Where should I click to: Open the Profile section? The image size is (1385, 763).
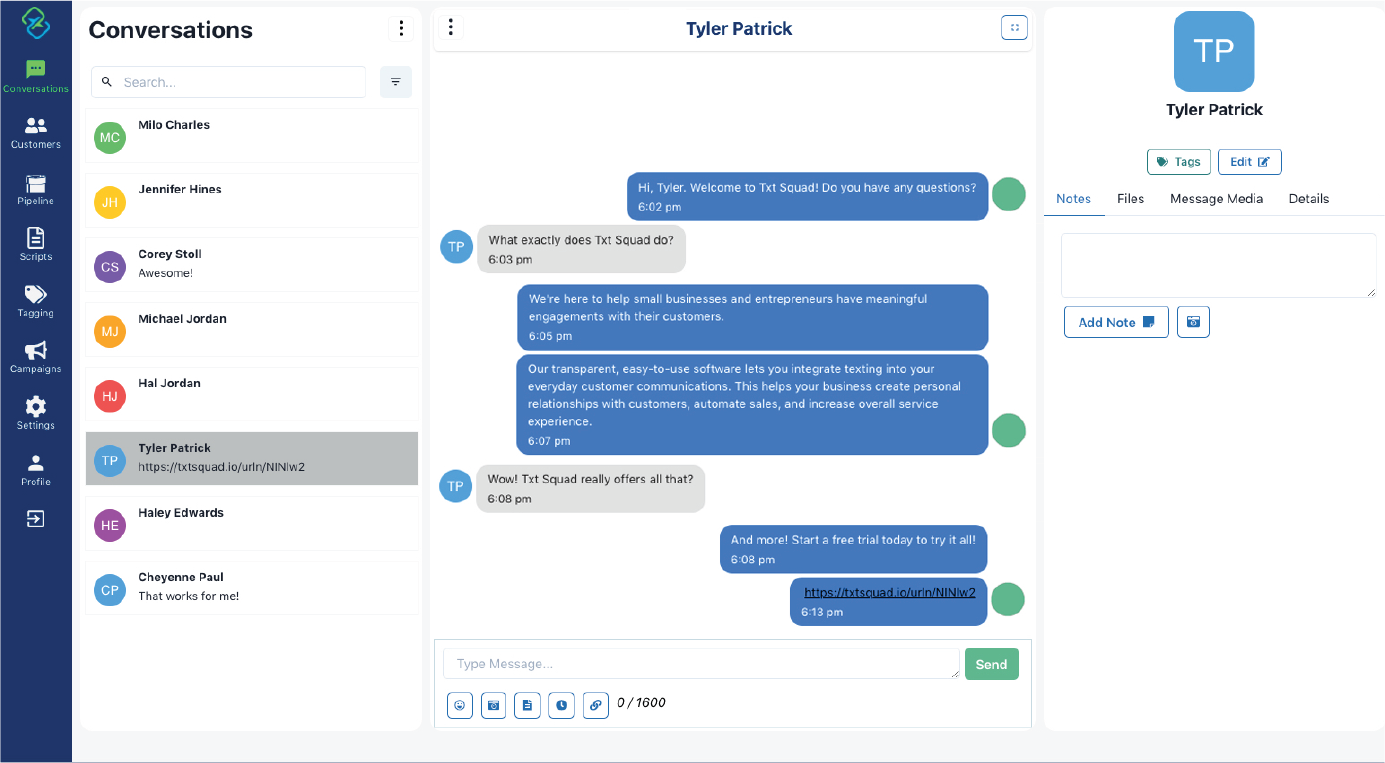coord(36,470)
